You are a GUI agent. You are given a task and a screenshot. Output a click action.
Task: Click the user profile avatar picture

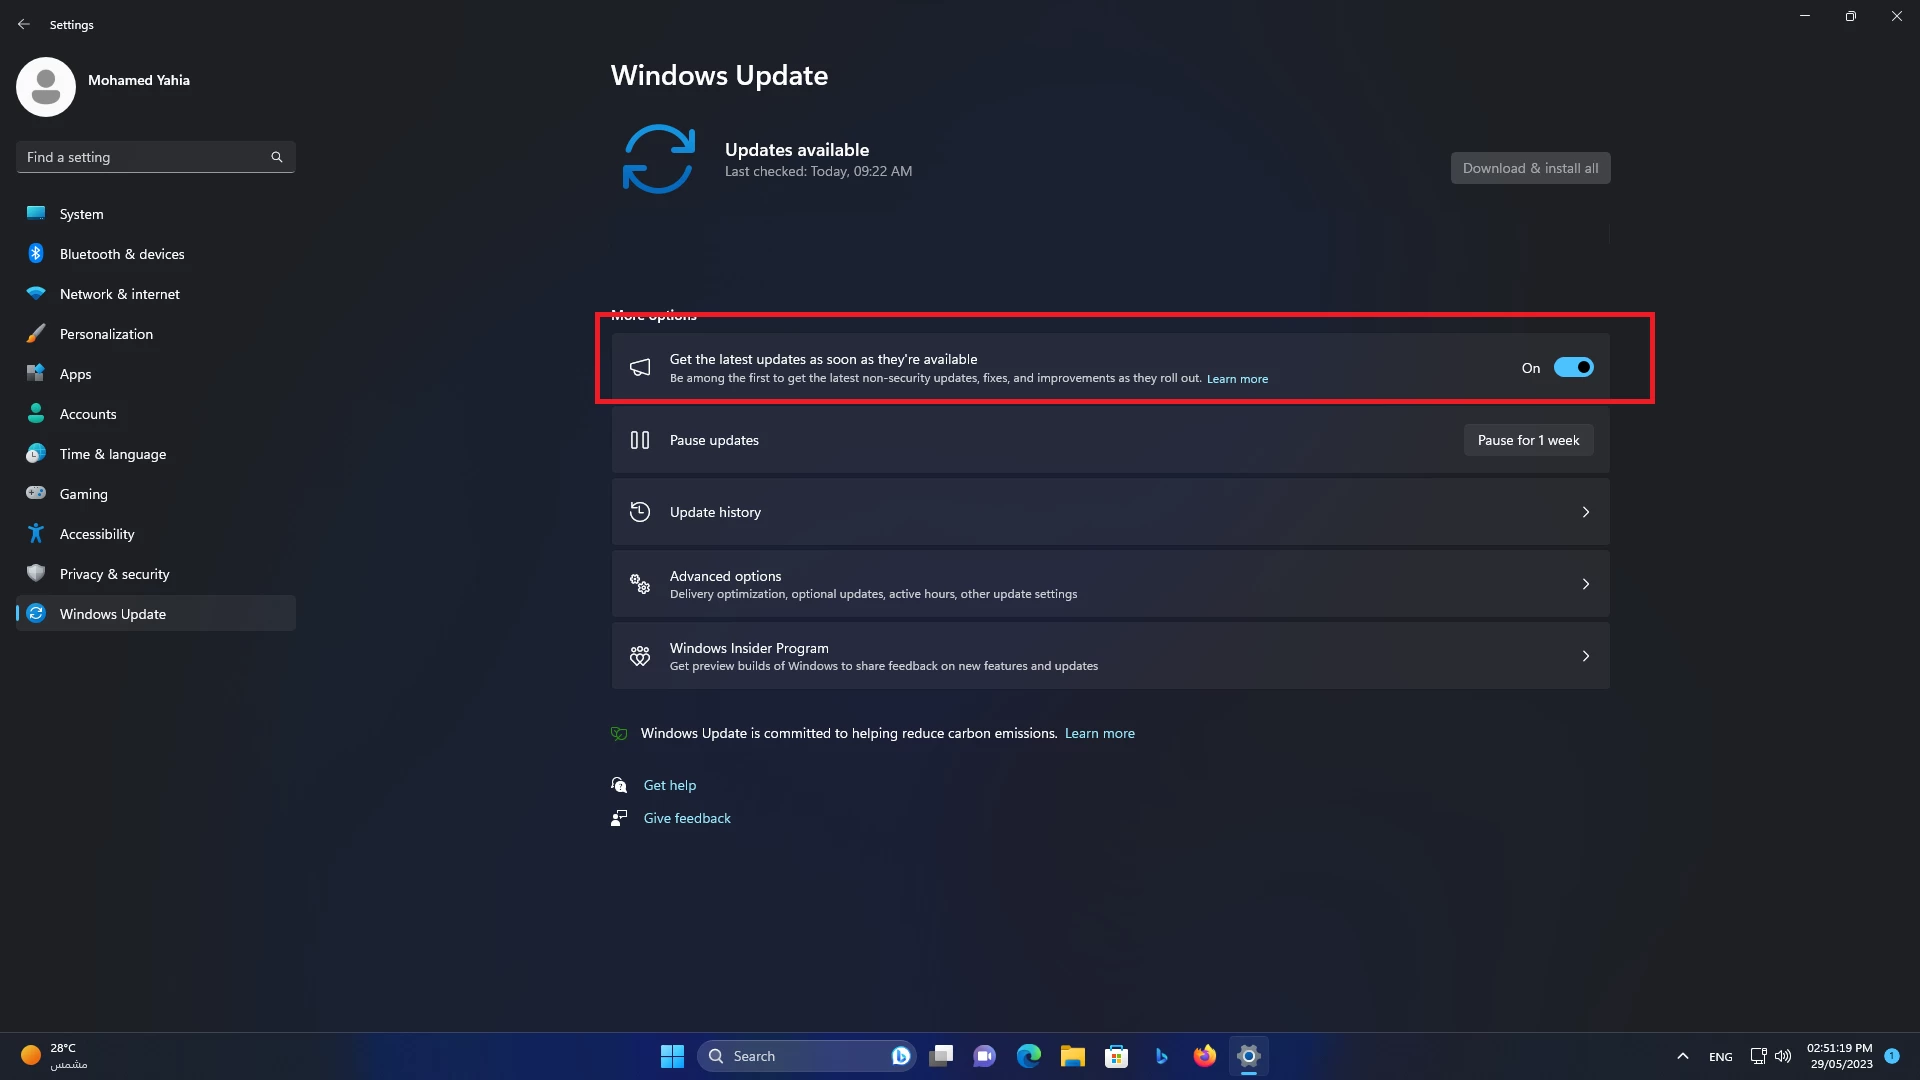(x=46, y=87)
